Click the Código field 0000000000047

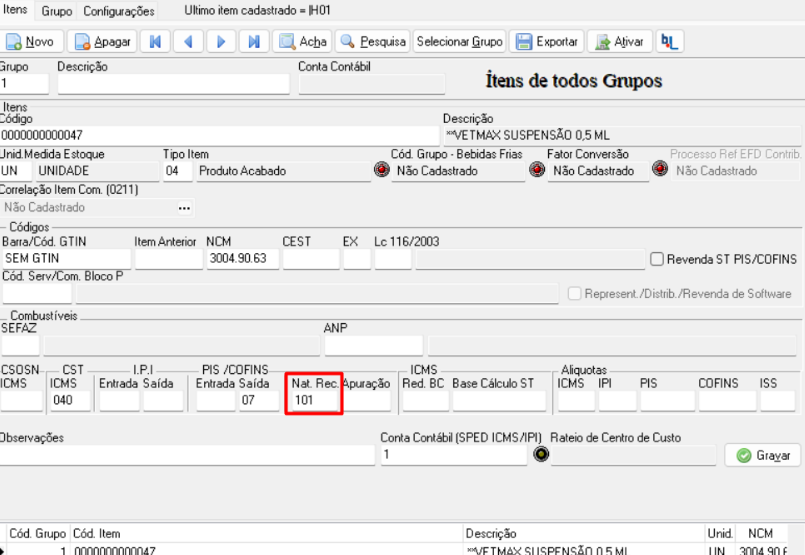[219, 136]
